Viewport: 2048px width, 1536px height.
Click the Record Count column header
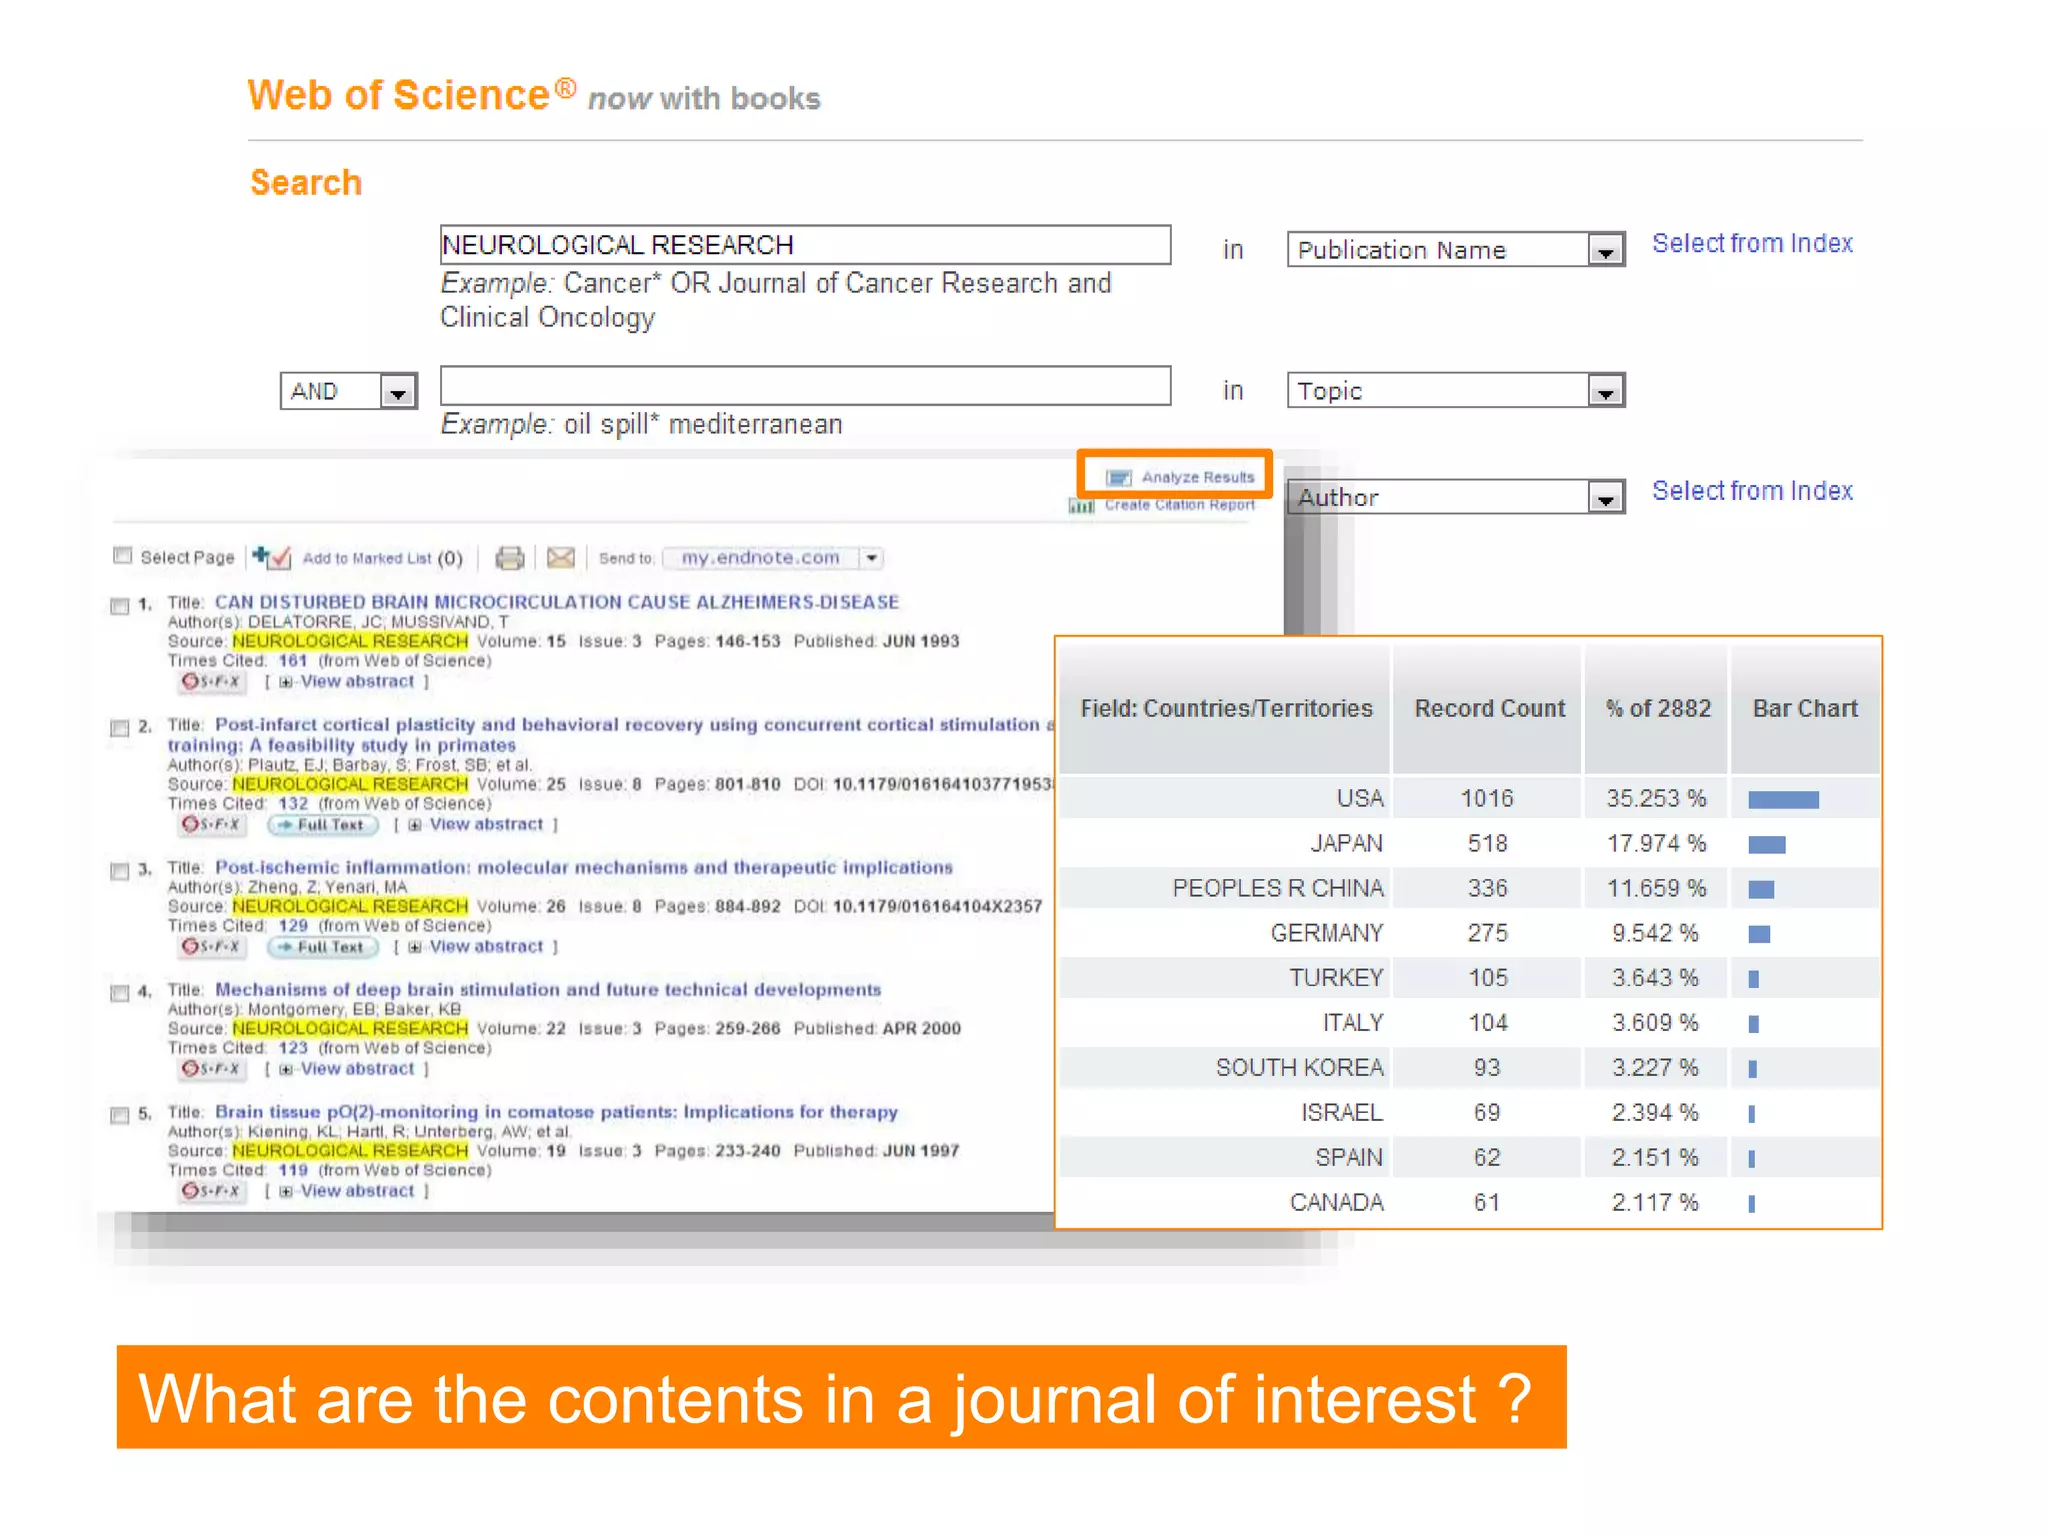tap(1489, 709)
